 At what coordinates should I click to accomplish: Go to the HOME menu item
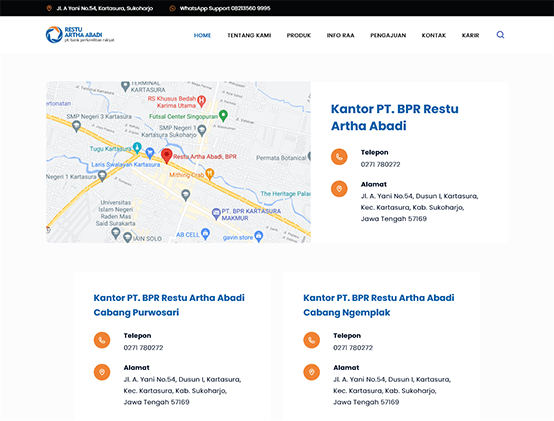(x=202, y=35)
